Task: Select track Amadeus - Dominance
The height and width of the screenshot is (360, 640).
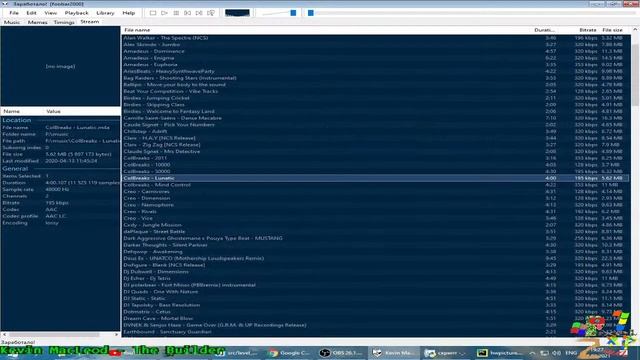Action: (376, 51)
